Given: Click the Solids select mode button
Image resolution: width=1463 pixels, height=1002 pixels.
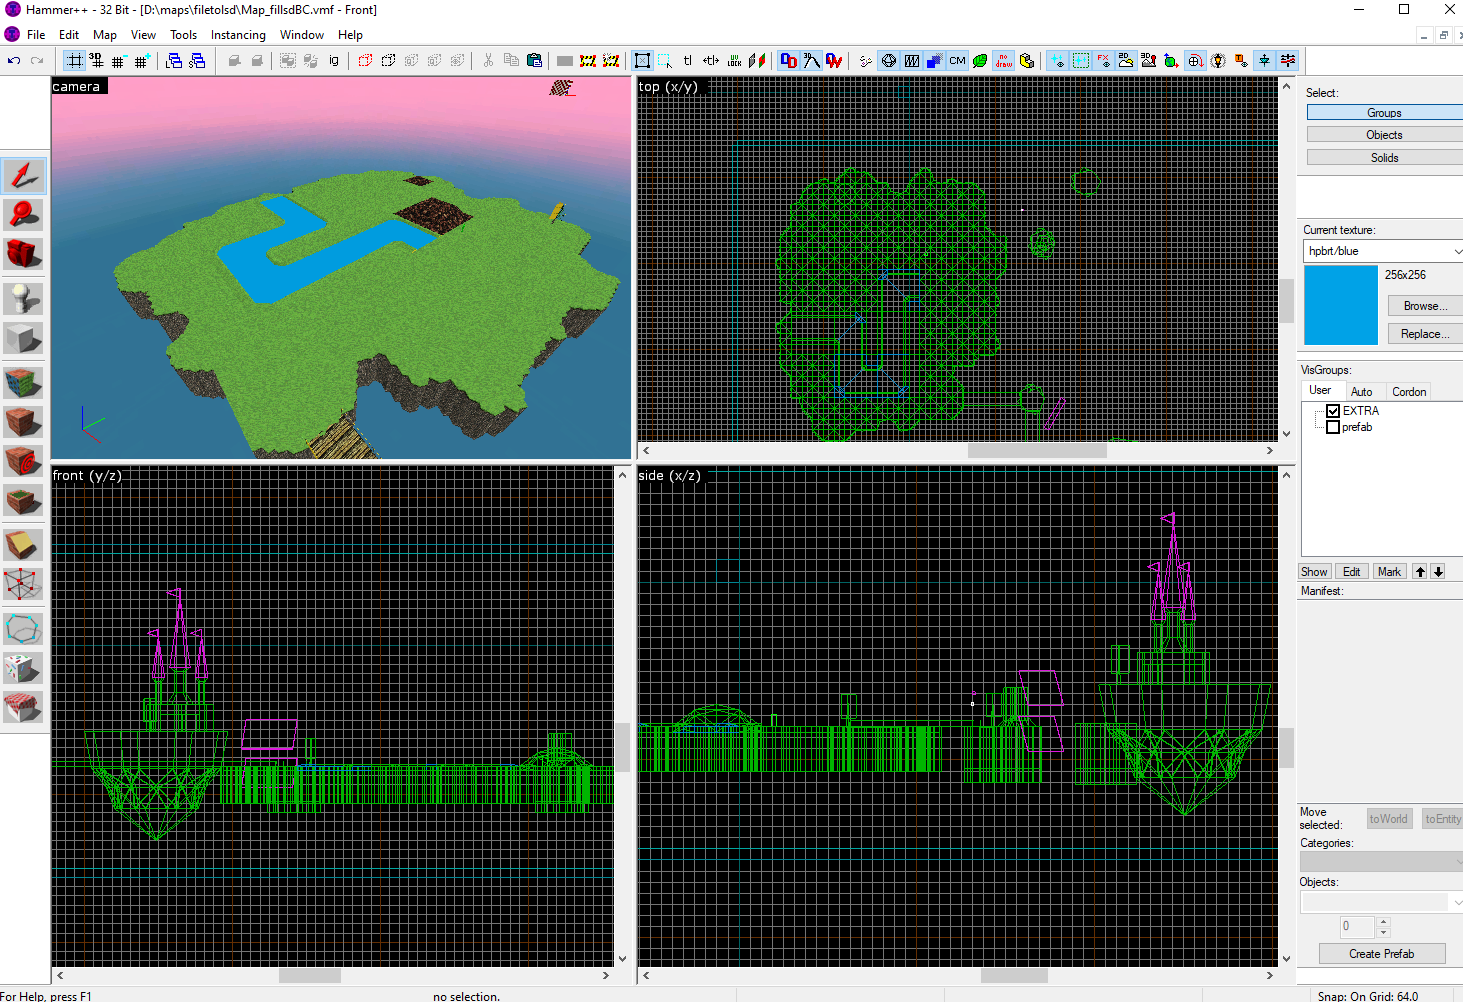Looking at the screenshot, I should click(x=1384, y=158).
